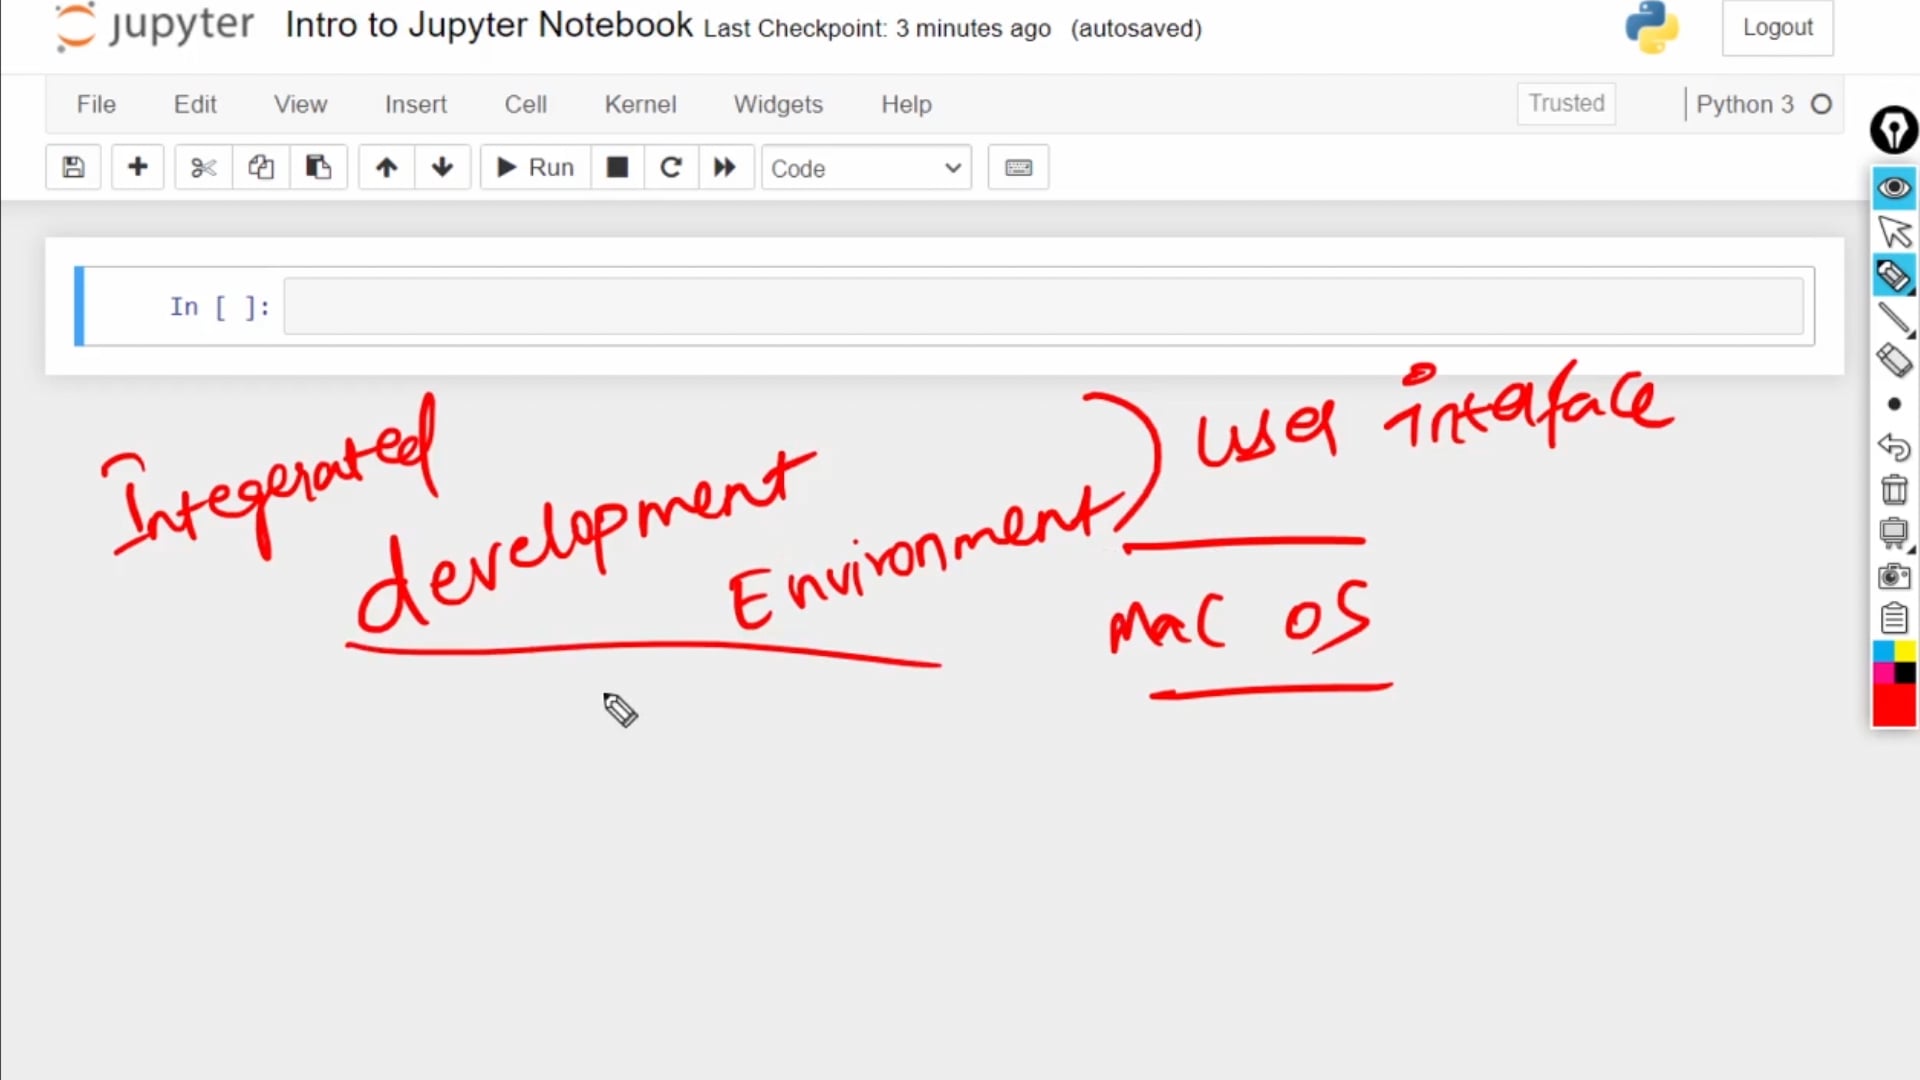Toggle annotation visibility with eye icon
1920x1080 pixels.
tap(1892, 187)
